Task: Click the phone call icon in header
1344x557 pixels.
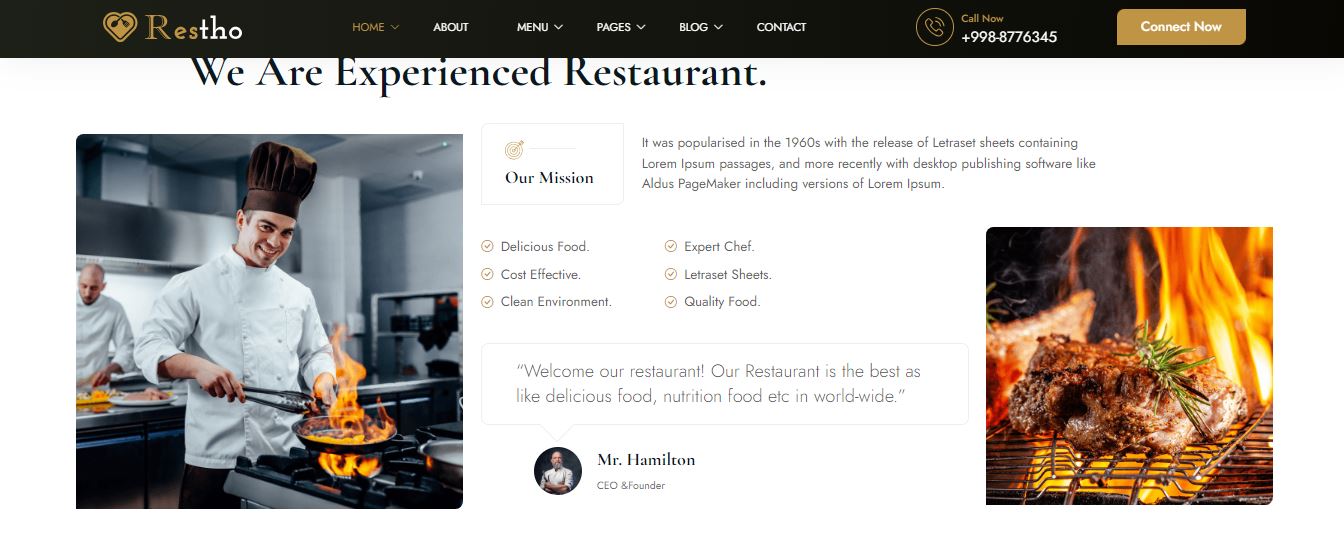Action: (935, 27)
